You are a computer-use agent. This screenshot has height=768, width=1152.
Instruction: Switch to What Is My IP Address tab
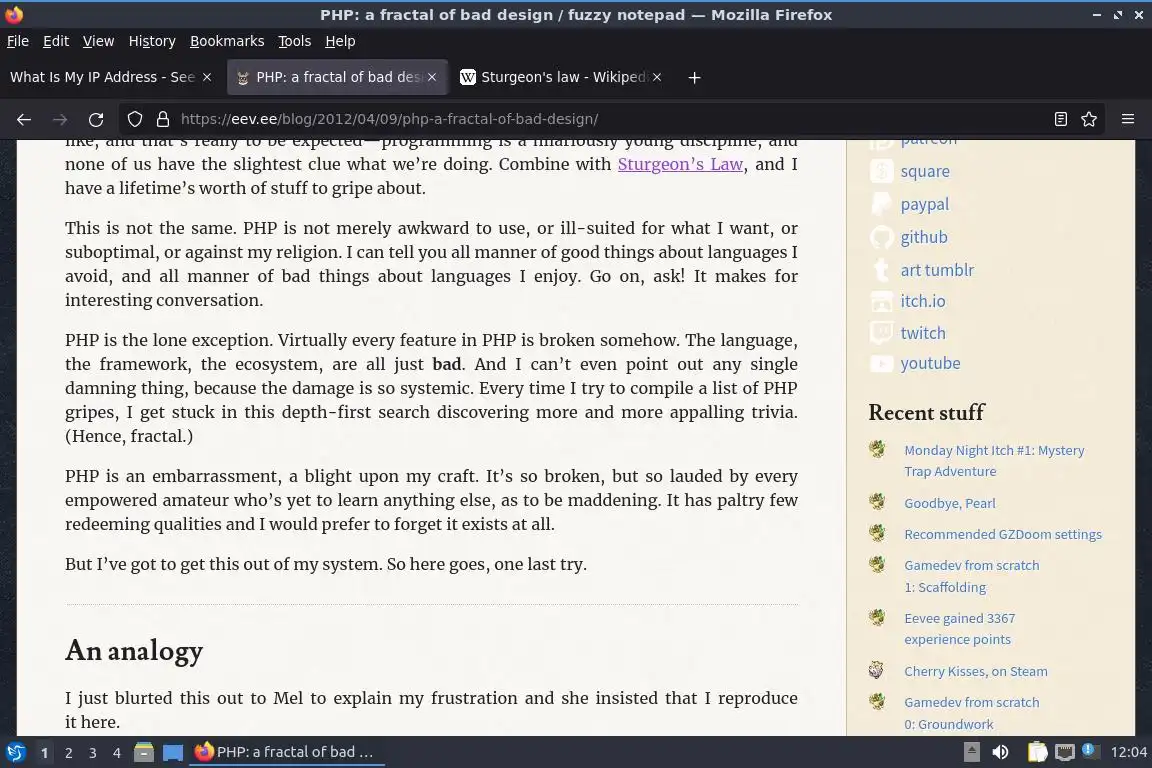pos(103,77)
